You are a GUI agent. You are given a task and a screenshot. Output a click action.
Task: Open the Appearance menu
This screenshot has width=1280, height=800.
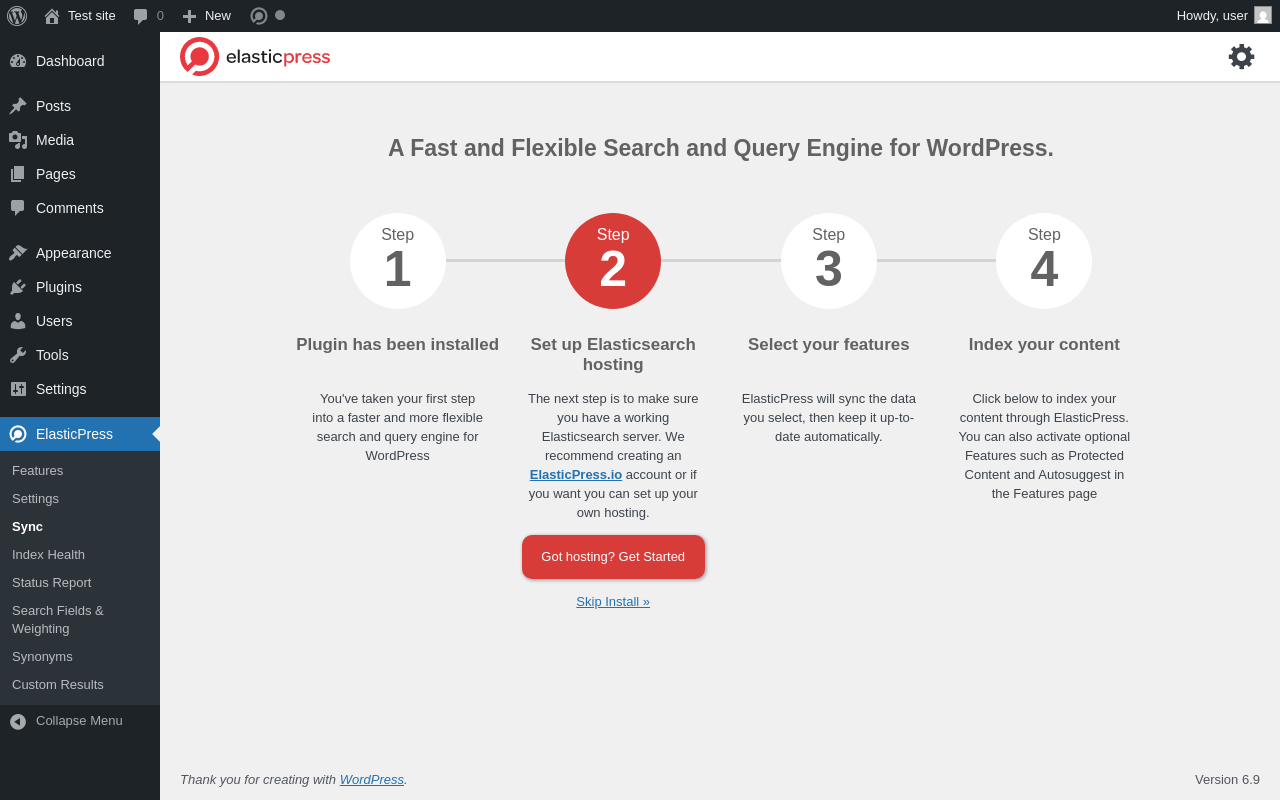80,253
